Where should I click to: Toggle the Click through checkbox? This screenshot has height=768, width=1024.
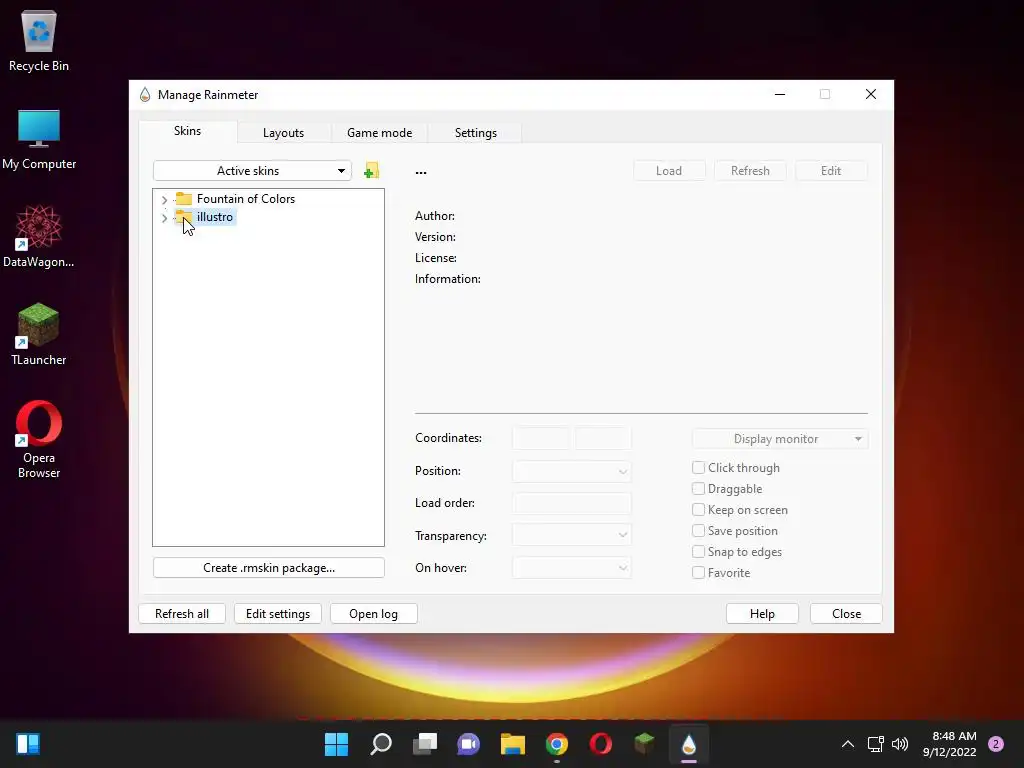698,468
